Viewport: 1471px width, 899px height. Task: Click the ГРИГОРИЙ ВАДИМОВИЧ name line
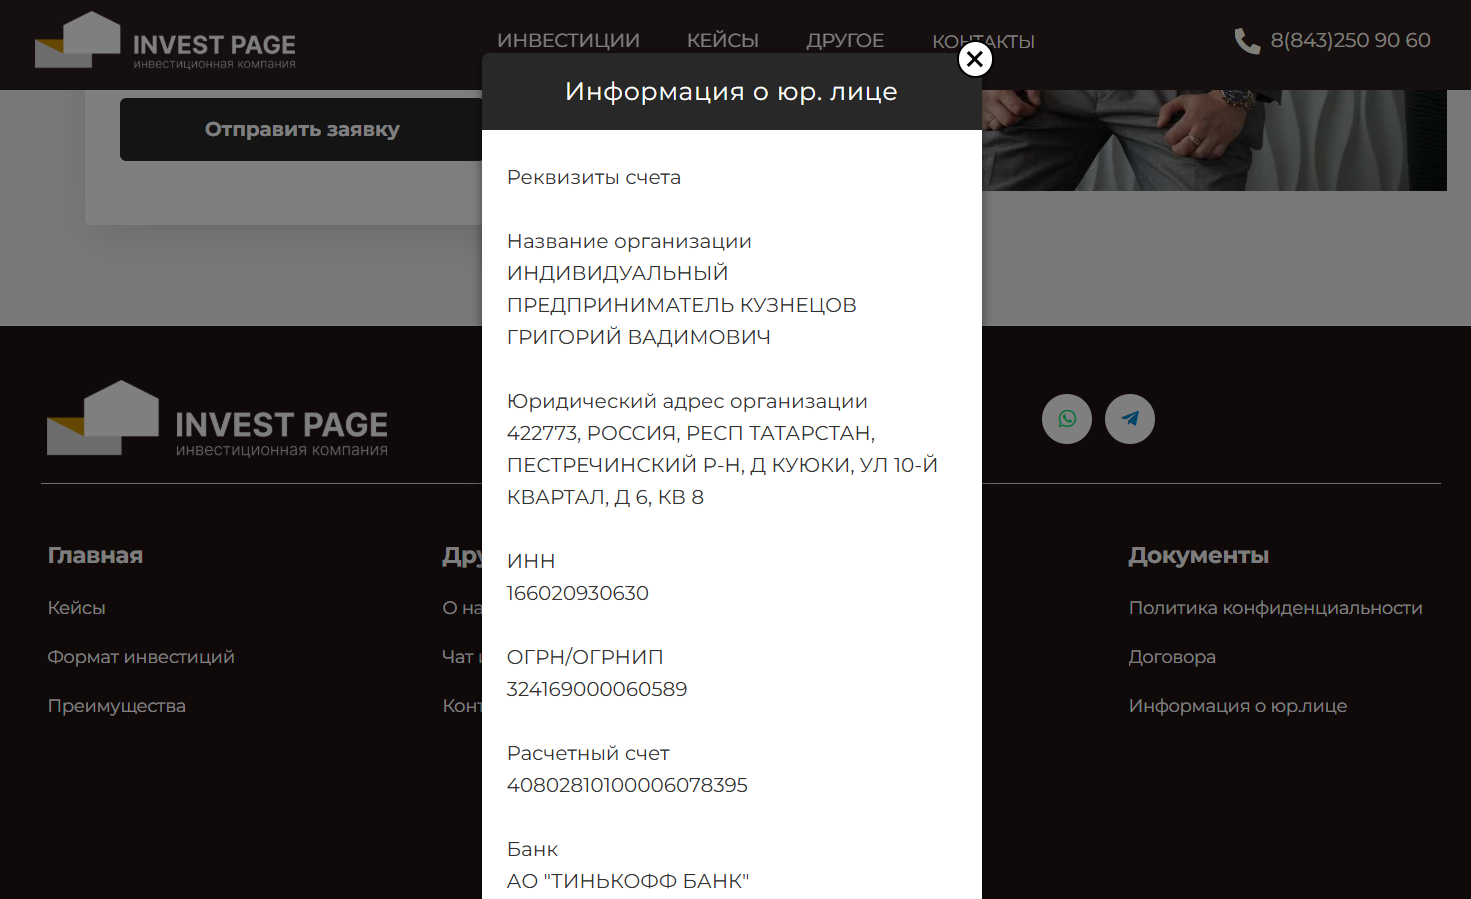639,337
